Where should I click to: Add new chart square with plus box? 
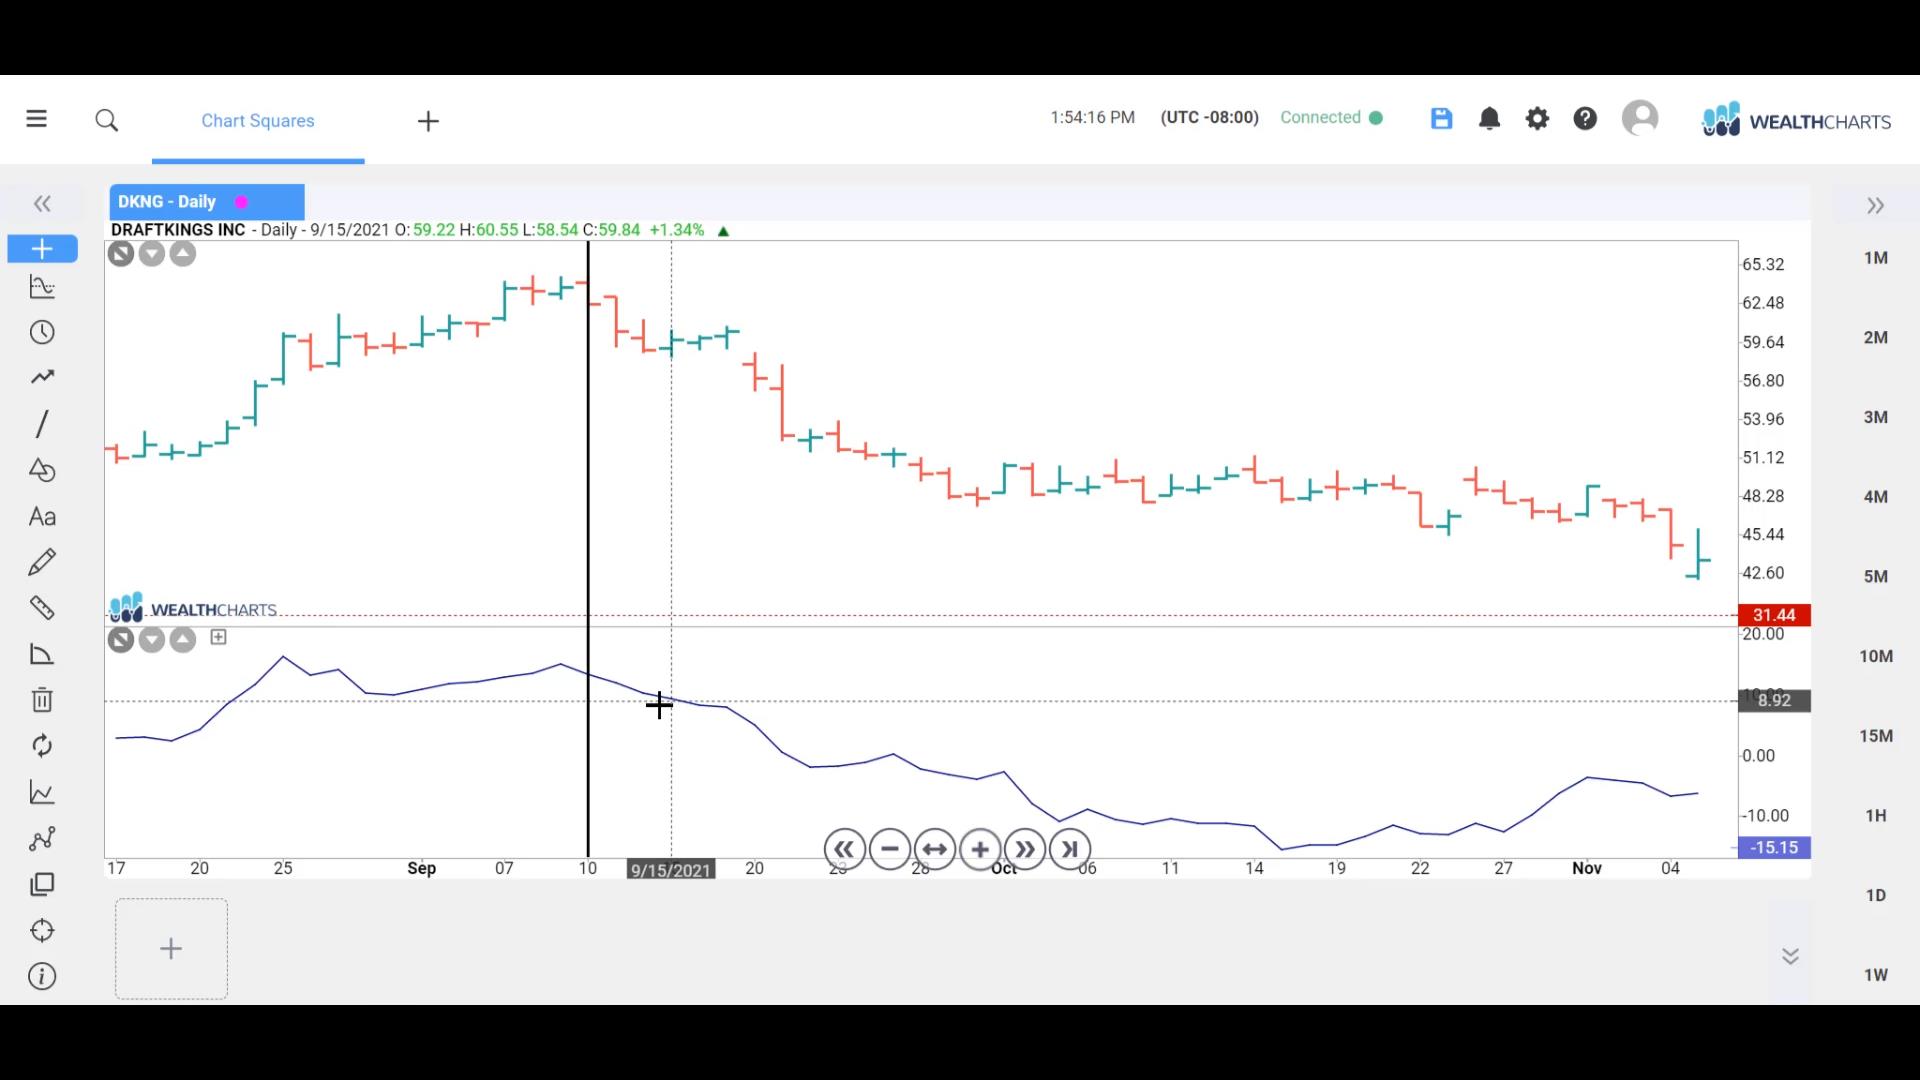coord(171,949)
